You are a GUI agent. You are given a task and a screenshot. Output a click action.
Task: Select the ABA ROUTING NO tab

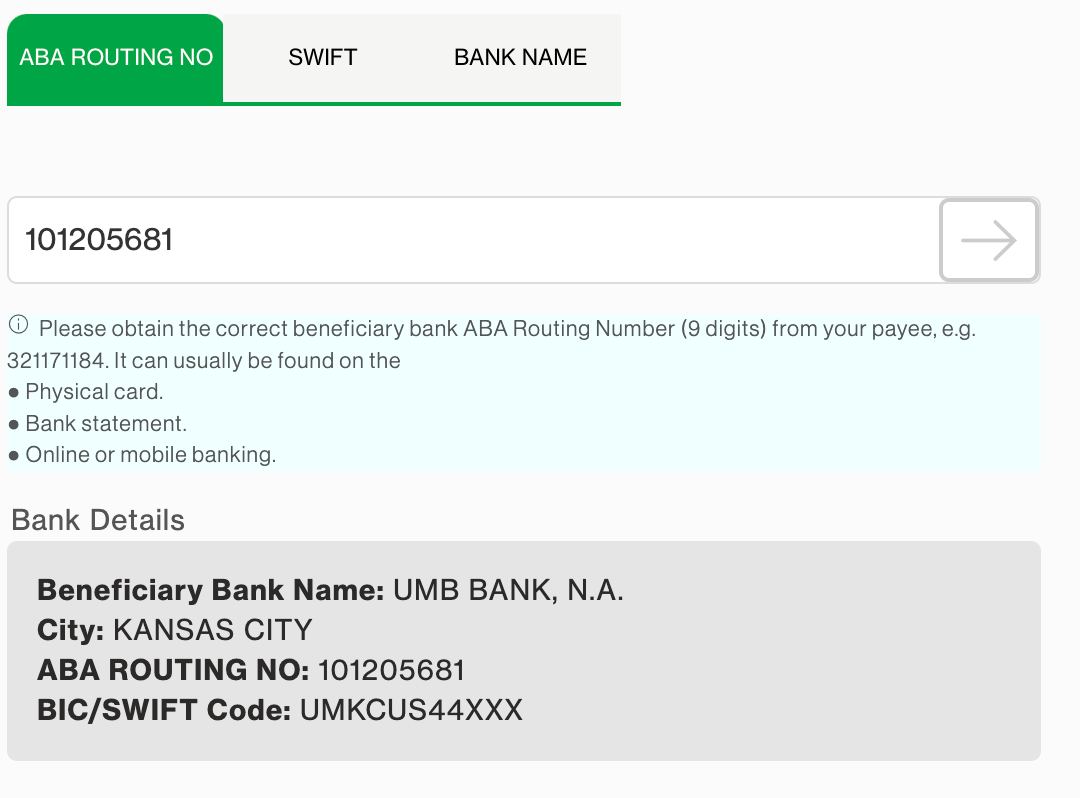(115, 57)
